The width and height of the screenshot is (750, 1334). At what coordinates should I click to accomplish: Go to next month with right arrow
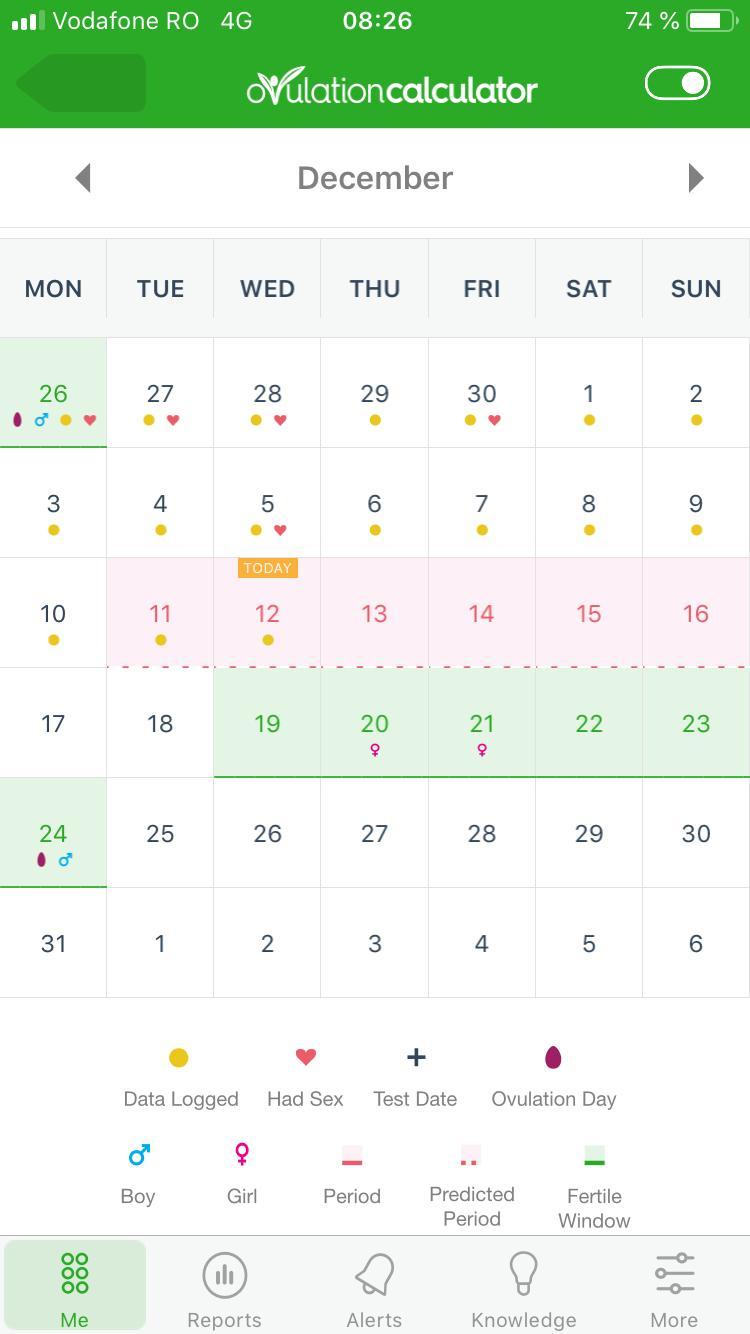[x=696, y=178]
